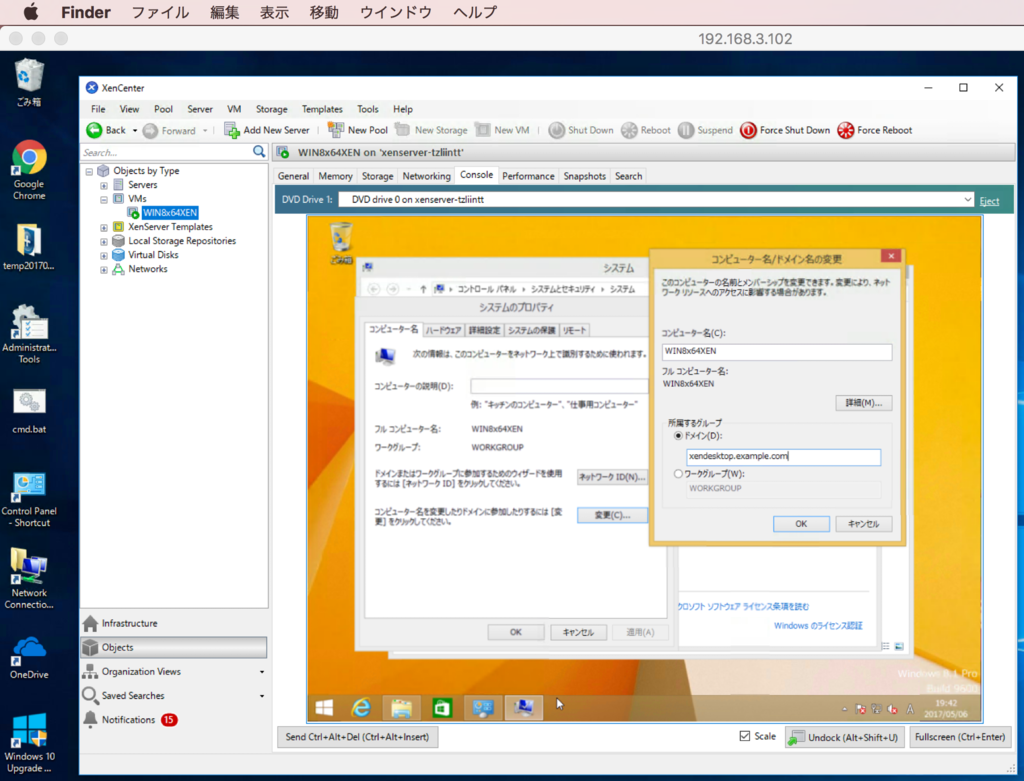Click the 変更(C)... button
1024x781 pixels.
(613, 515)
